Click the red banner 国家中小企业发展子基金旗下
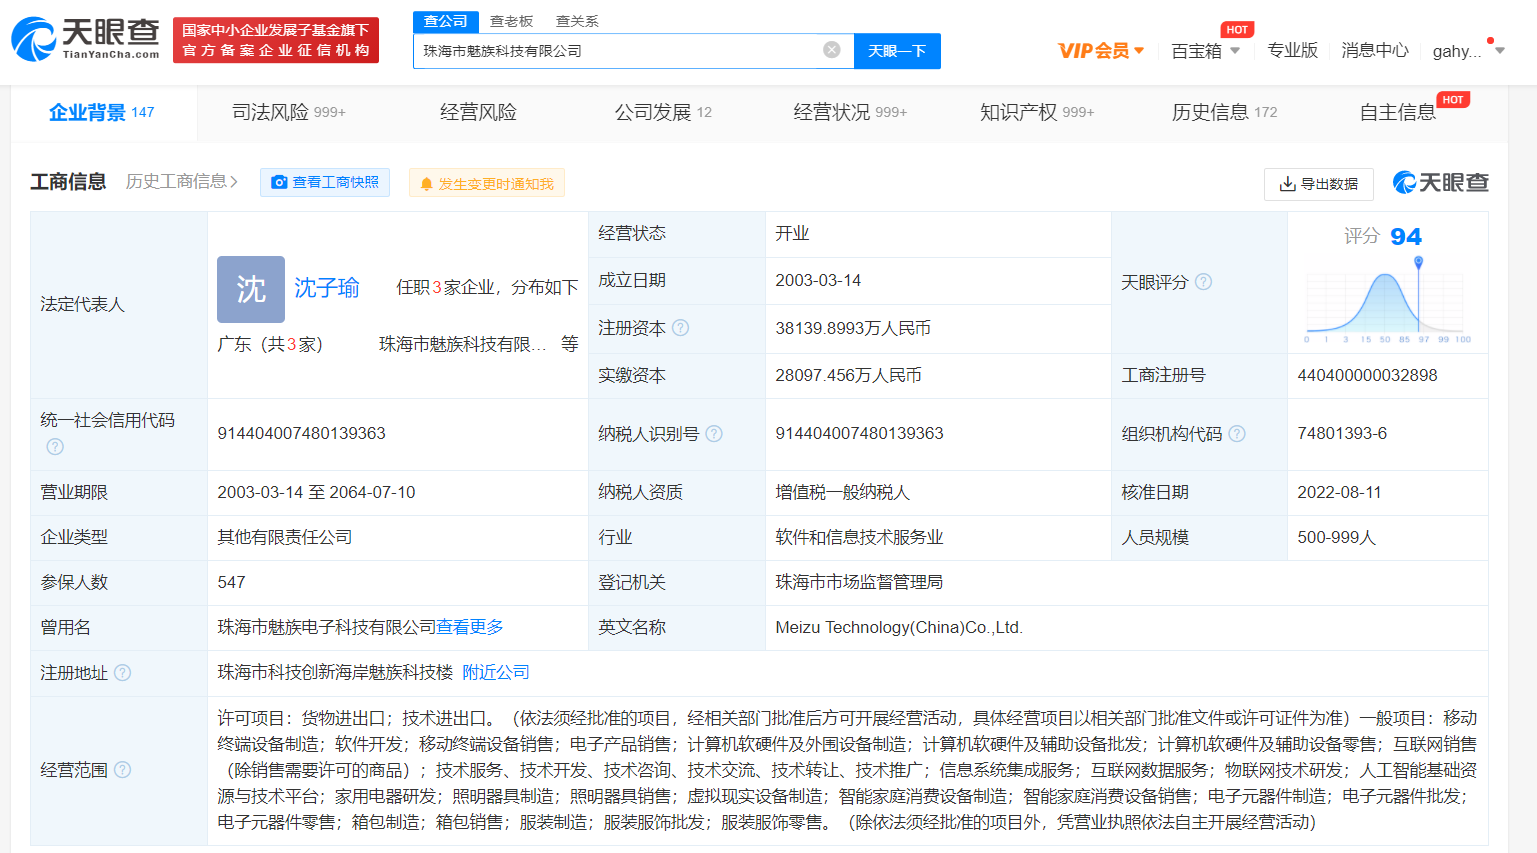Viewport: 1537px width, 853px height. (276, 40)
